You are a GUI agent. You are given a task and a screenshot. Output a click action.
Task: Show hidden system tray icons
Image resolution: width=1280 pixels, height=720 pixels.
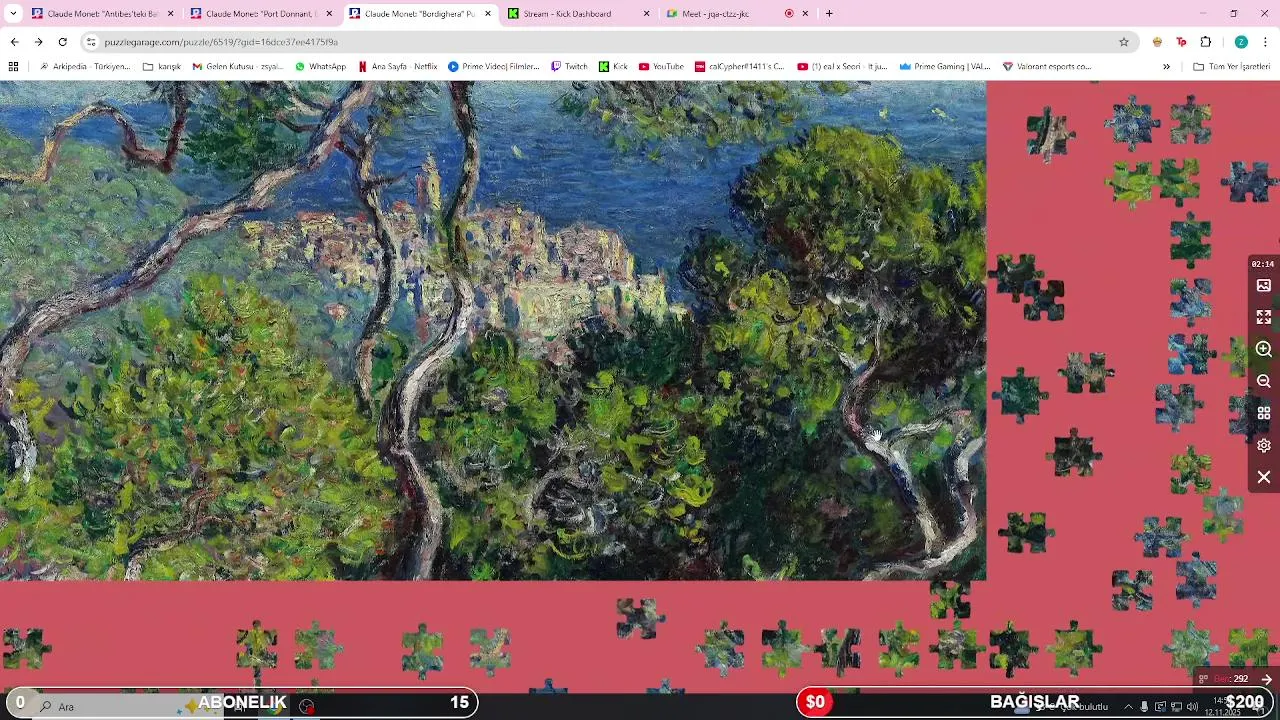tap(1128, 706)
